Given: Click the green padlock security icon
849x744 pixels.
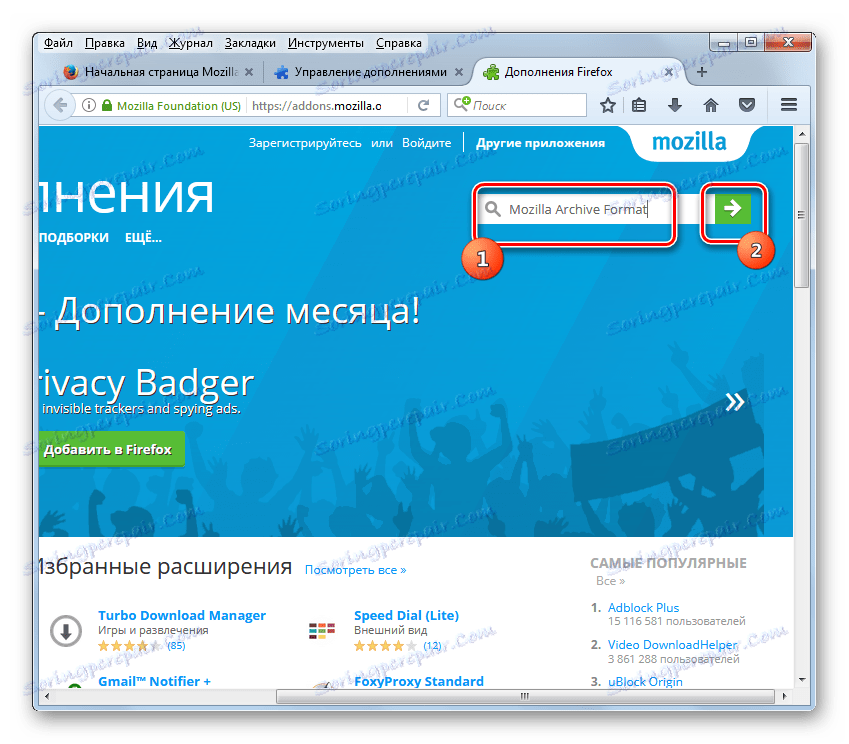Looking at the screenshot, I should (x=107, y=105).
